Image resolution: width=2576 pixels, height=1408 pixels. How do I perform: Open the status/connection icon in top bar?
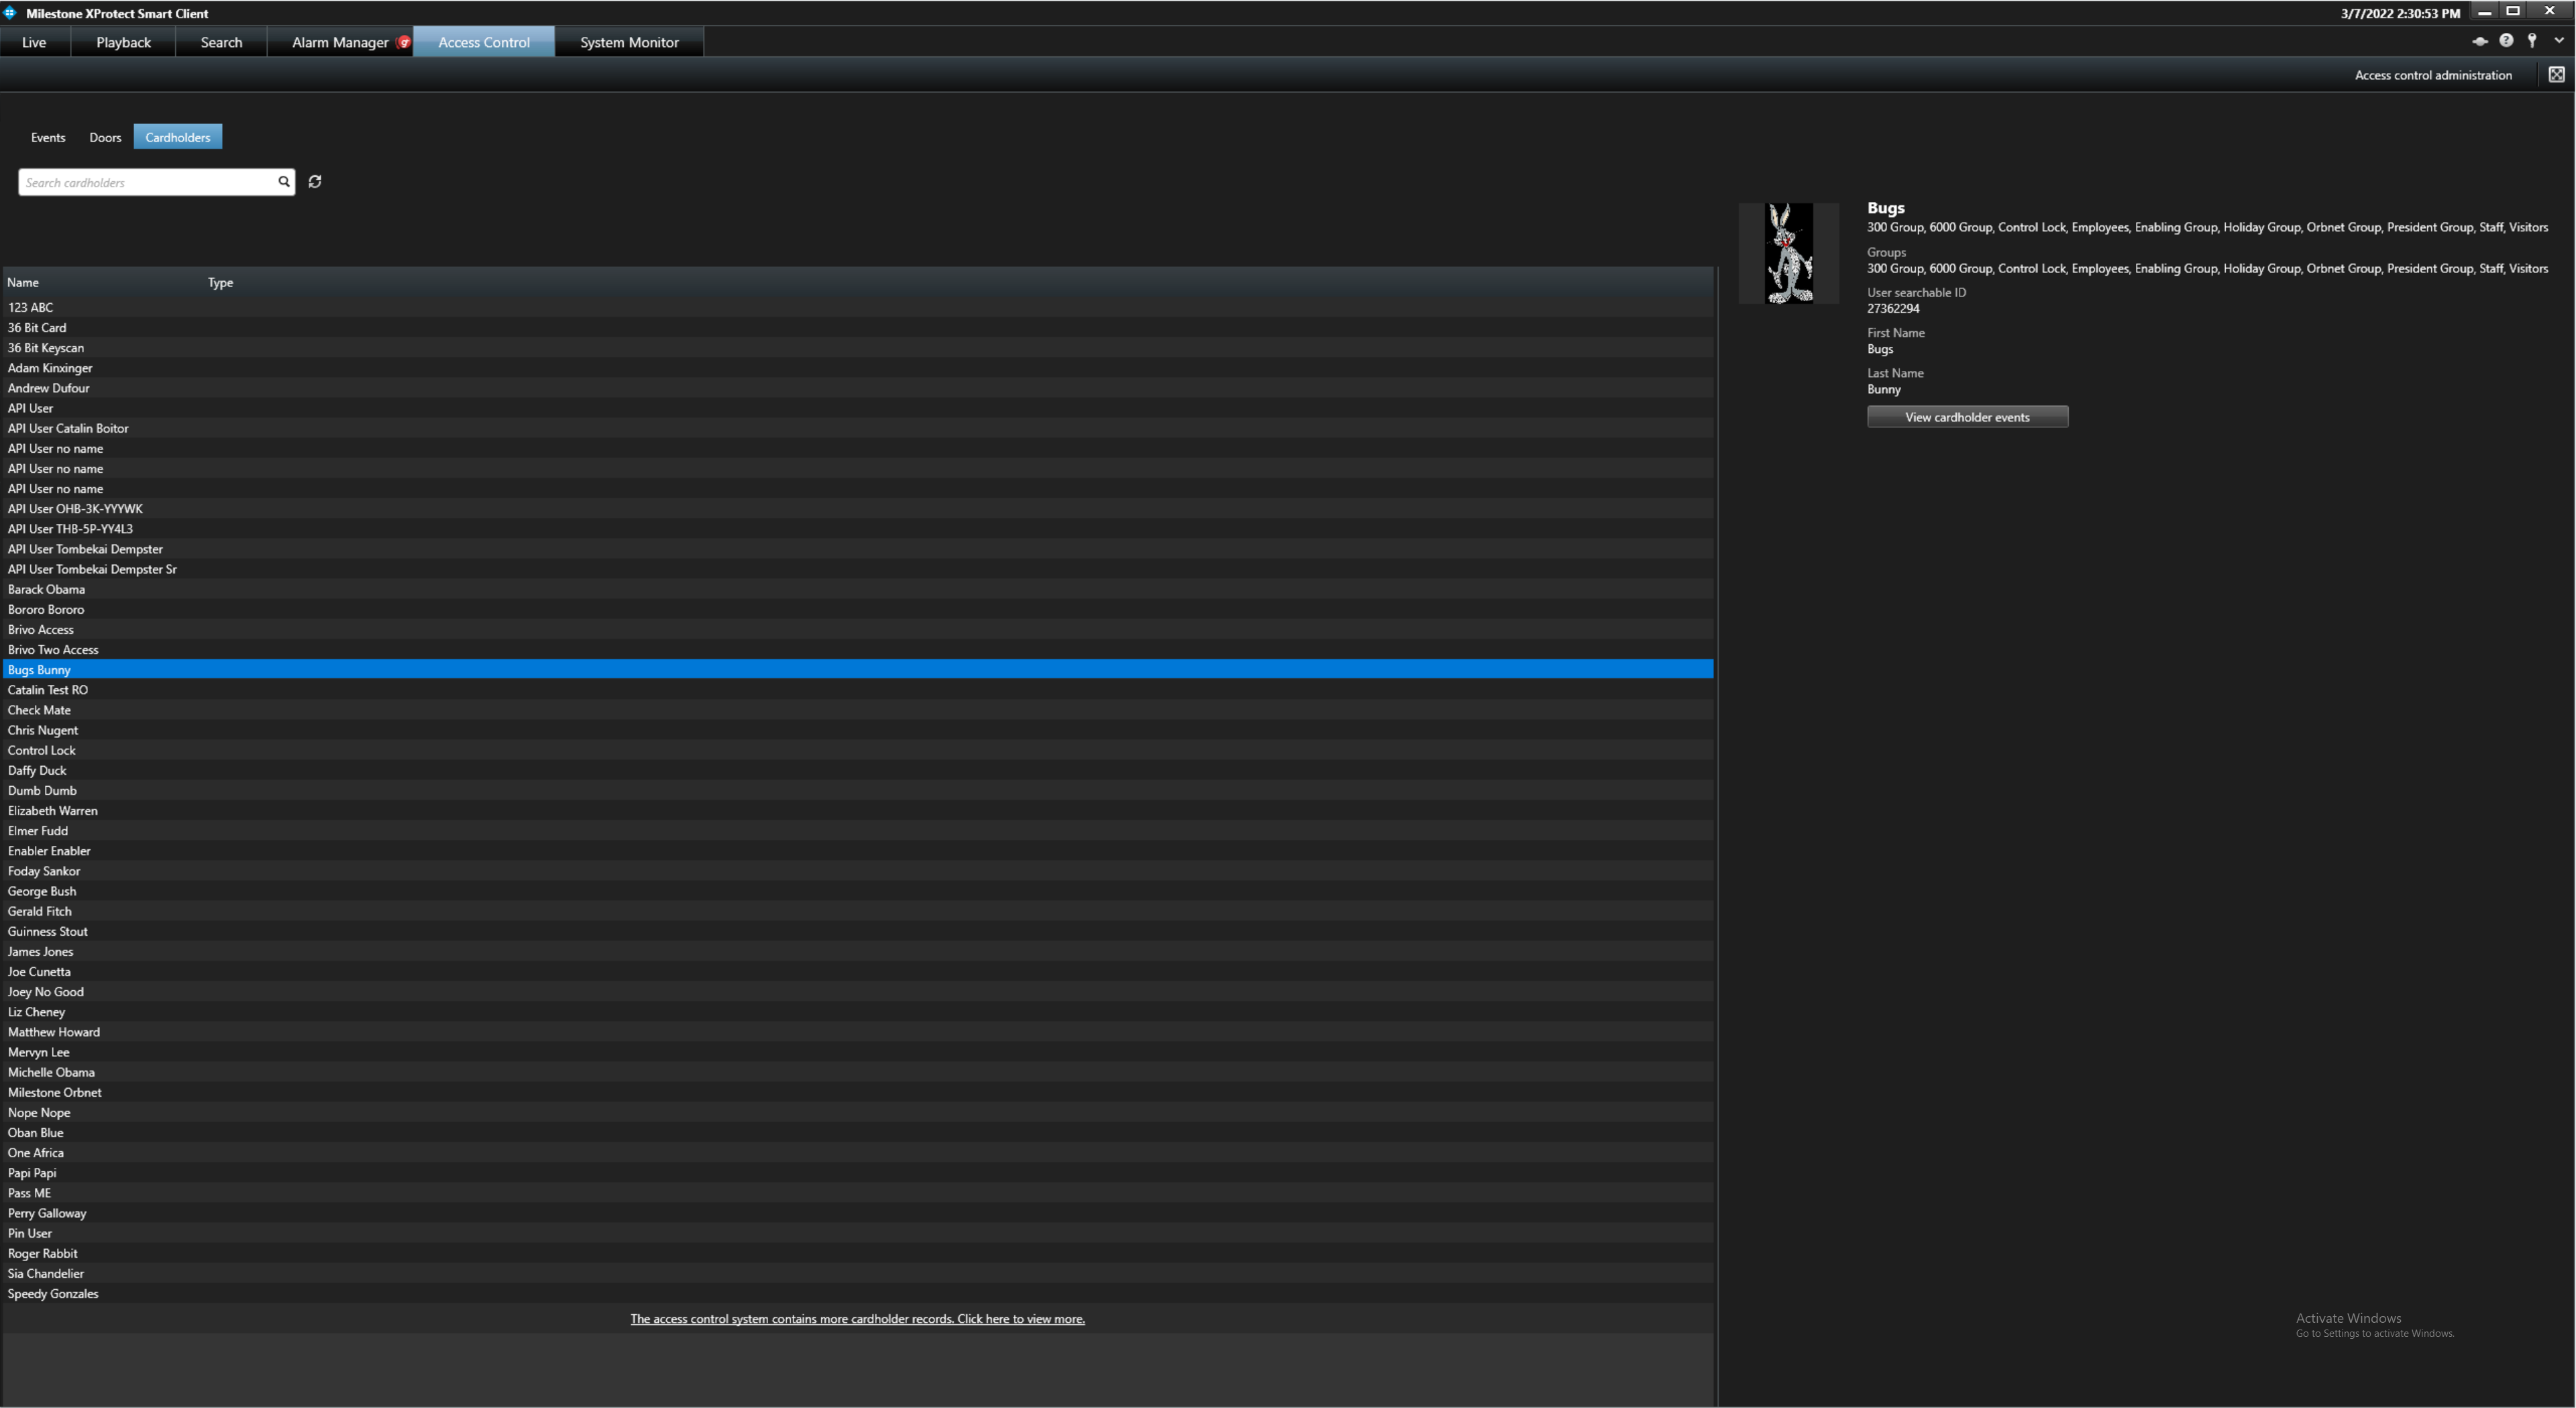(2480, 41)
